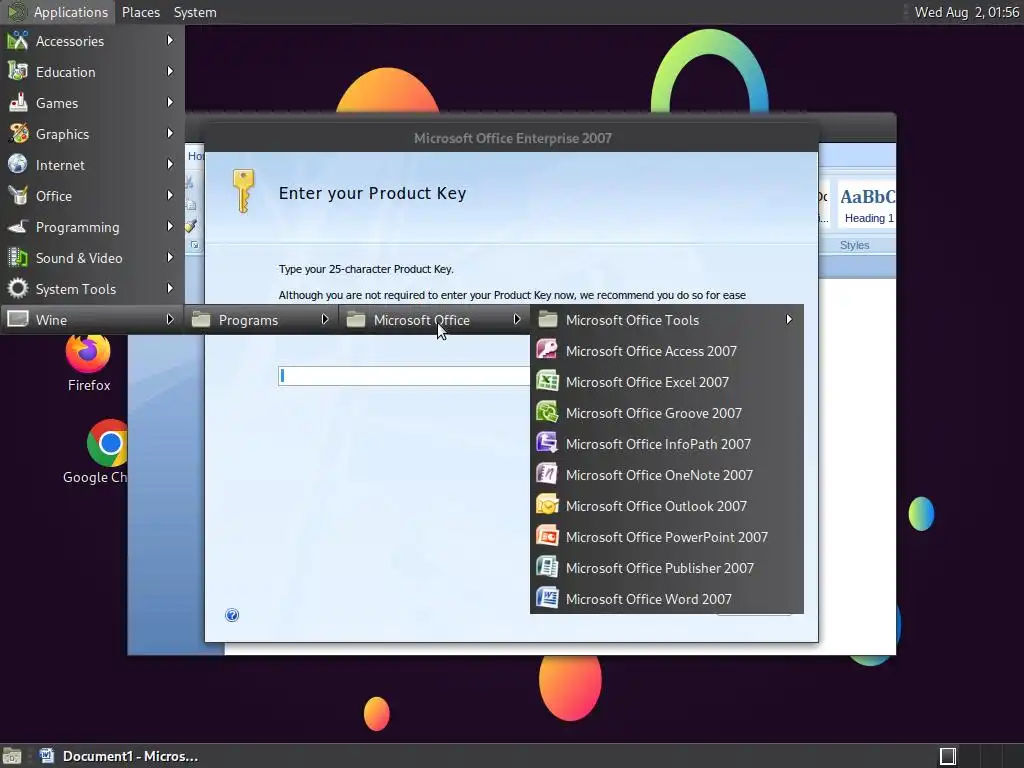Expand the Graphics submenu arrow
Screen dimensions: 1024x768
pos(170,133)
